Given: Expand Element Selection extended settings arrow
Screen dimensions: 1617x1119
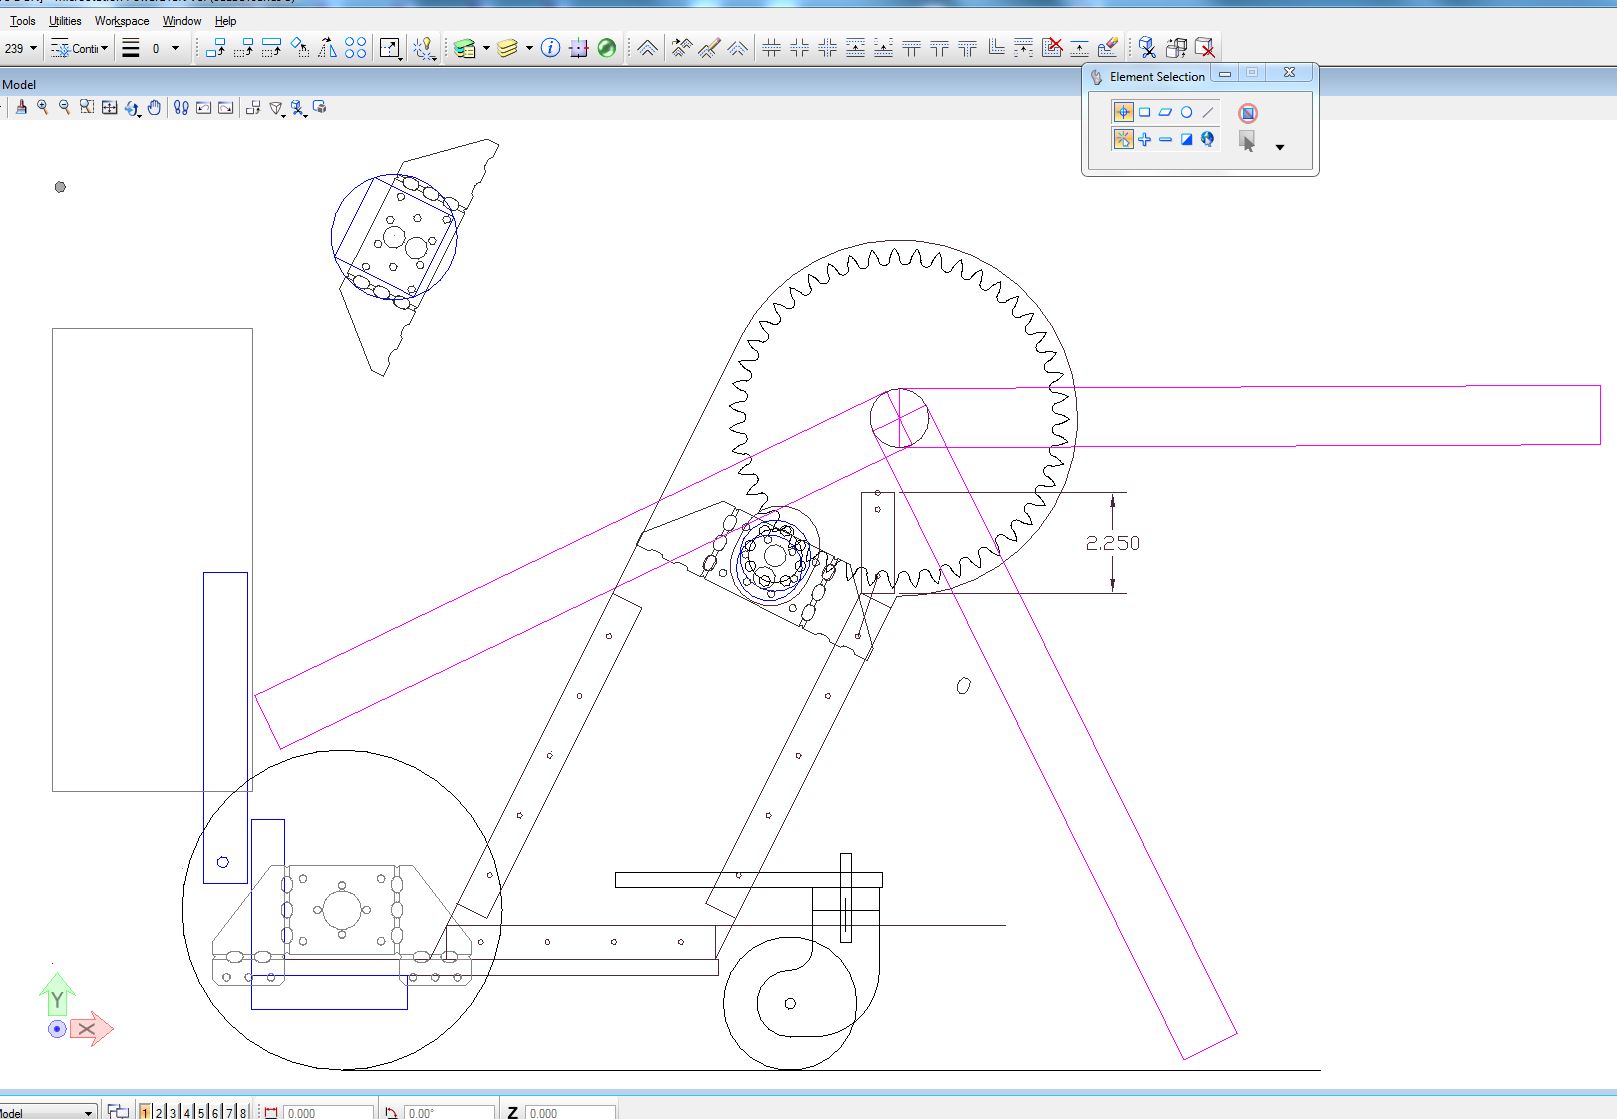Looking at the screenshot, I should (1279, 147).
